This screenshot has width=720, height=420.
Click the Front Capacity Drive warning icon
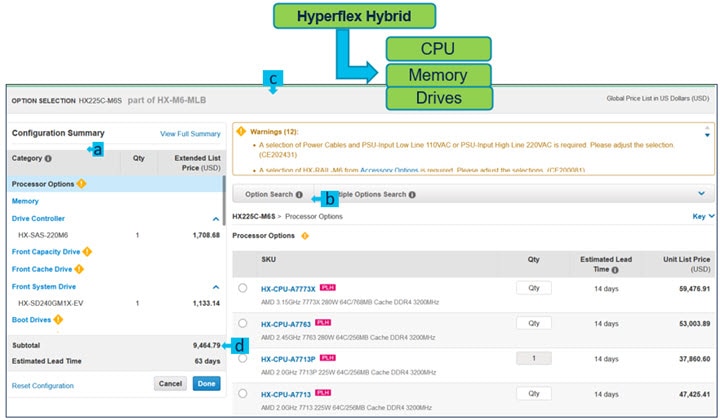(88, 252)
